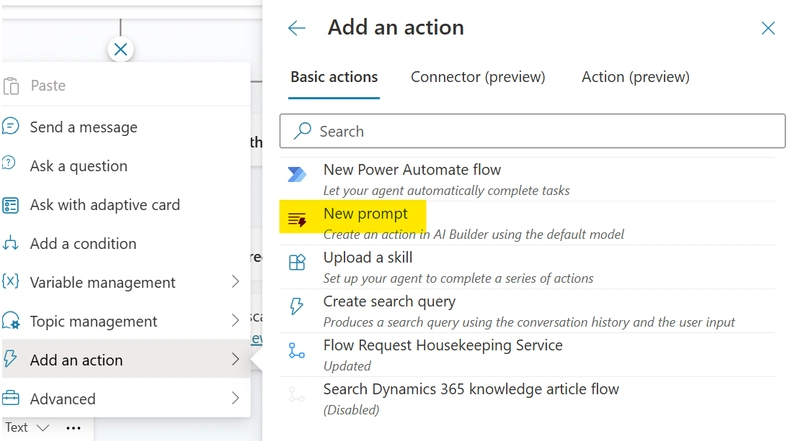Choose Add a condition
The image size is (800, 441).
point(126,243)
